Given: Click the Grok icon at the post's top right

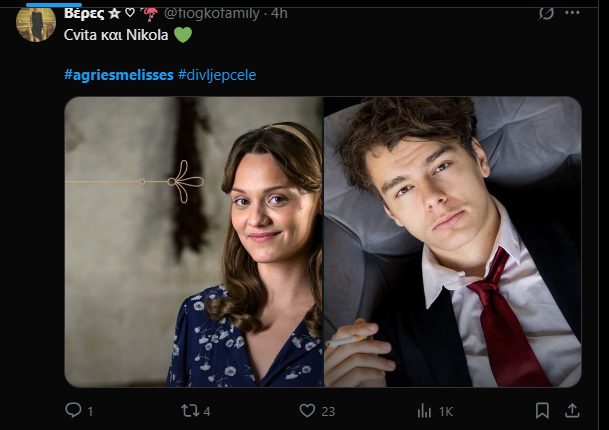Looking at the screenshot, I should click(x=546, y=13).
